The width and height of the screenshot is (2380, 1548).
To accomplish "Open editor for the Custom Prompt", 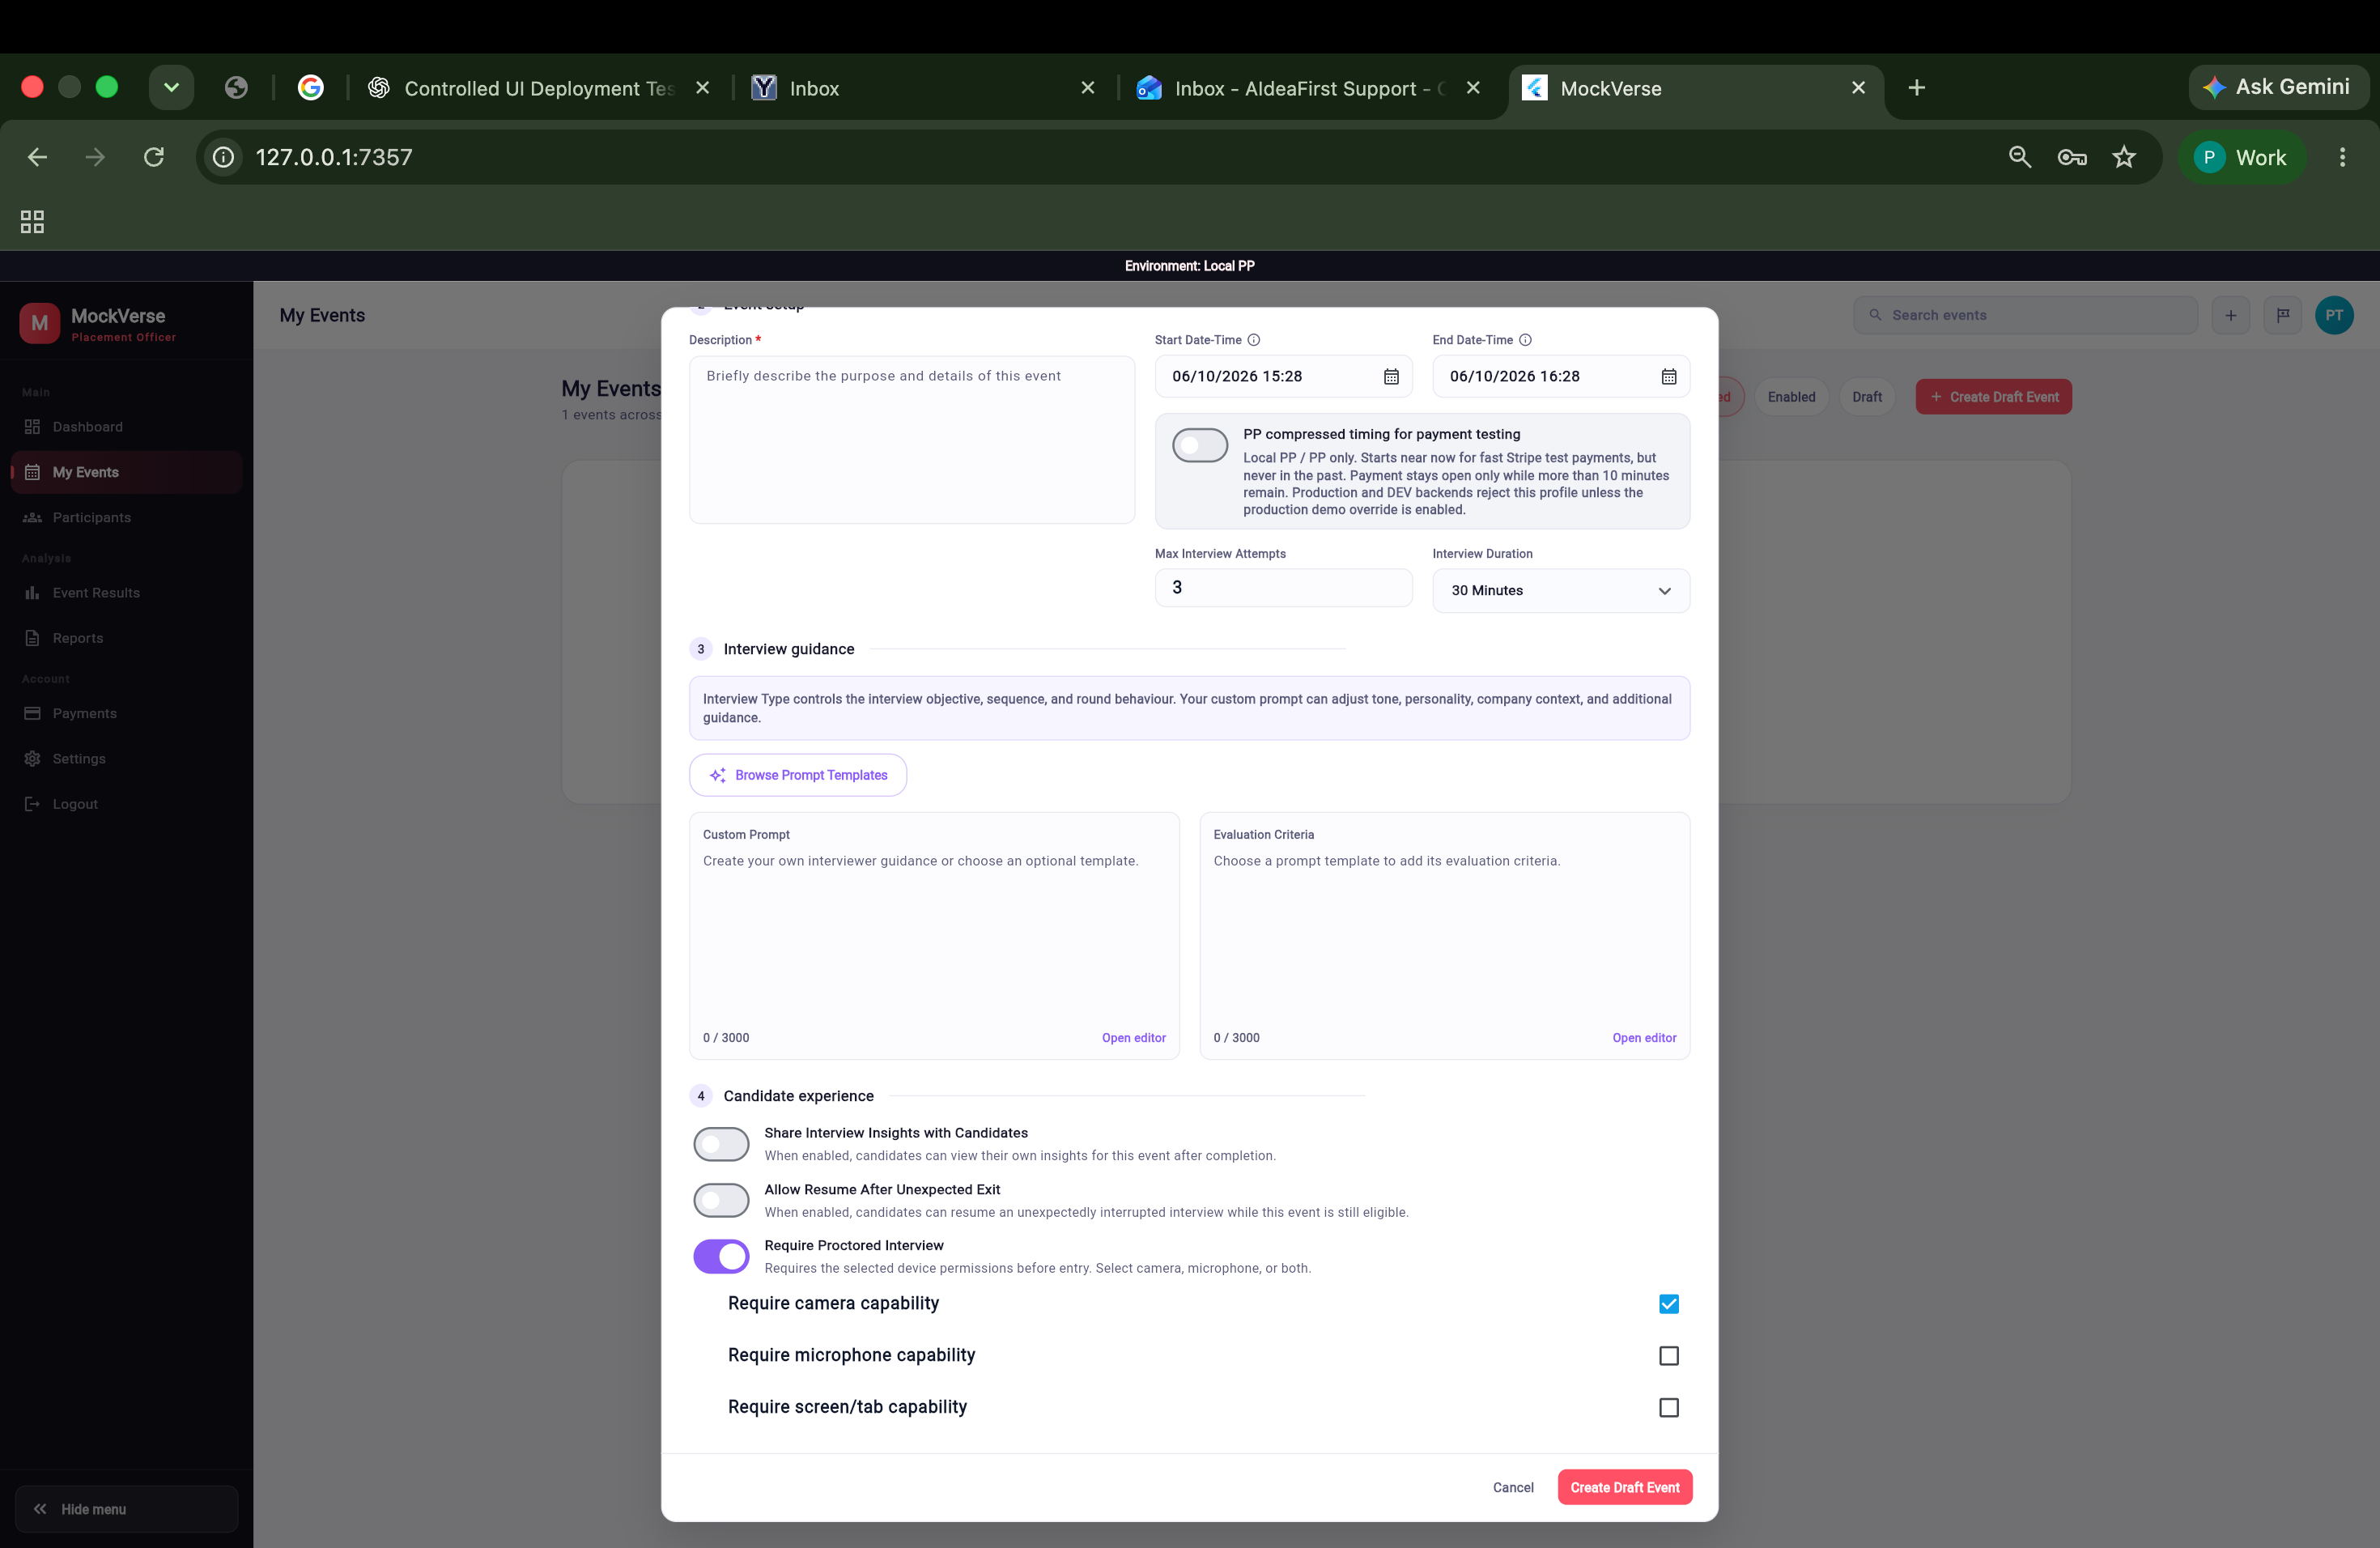I will 1134,1038.
